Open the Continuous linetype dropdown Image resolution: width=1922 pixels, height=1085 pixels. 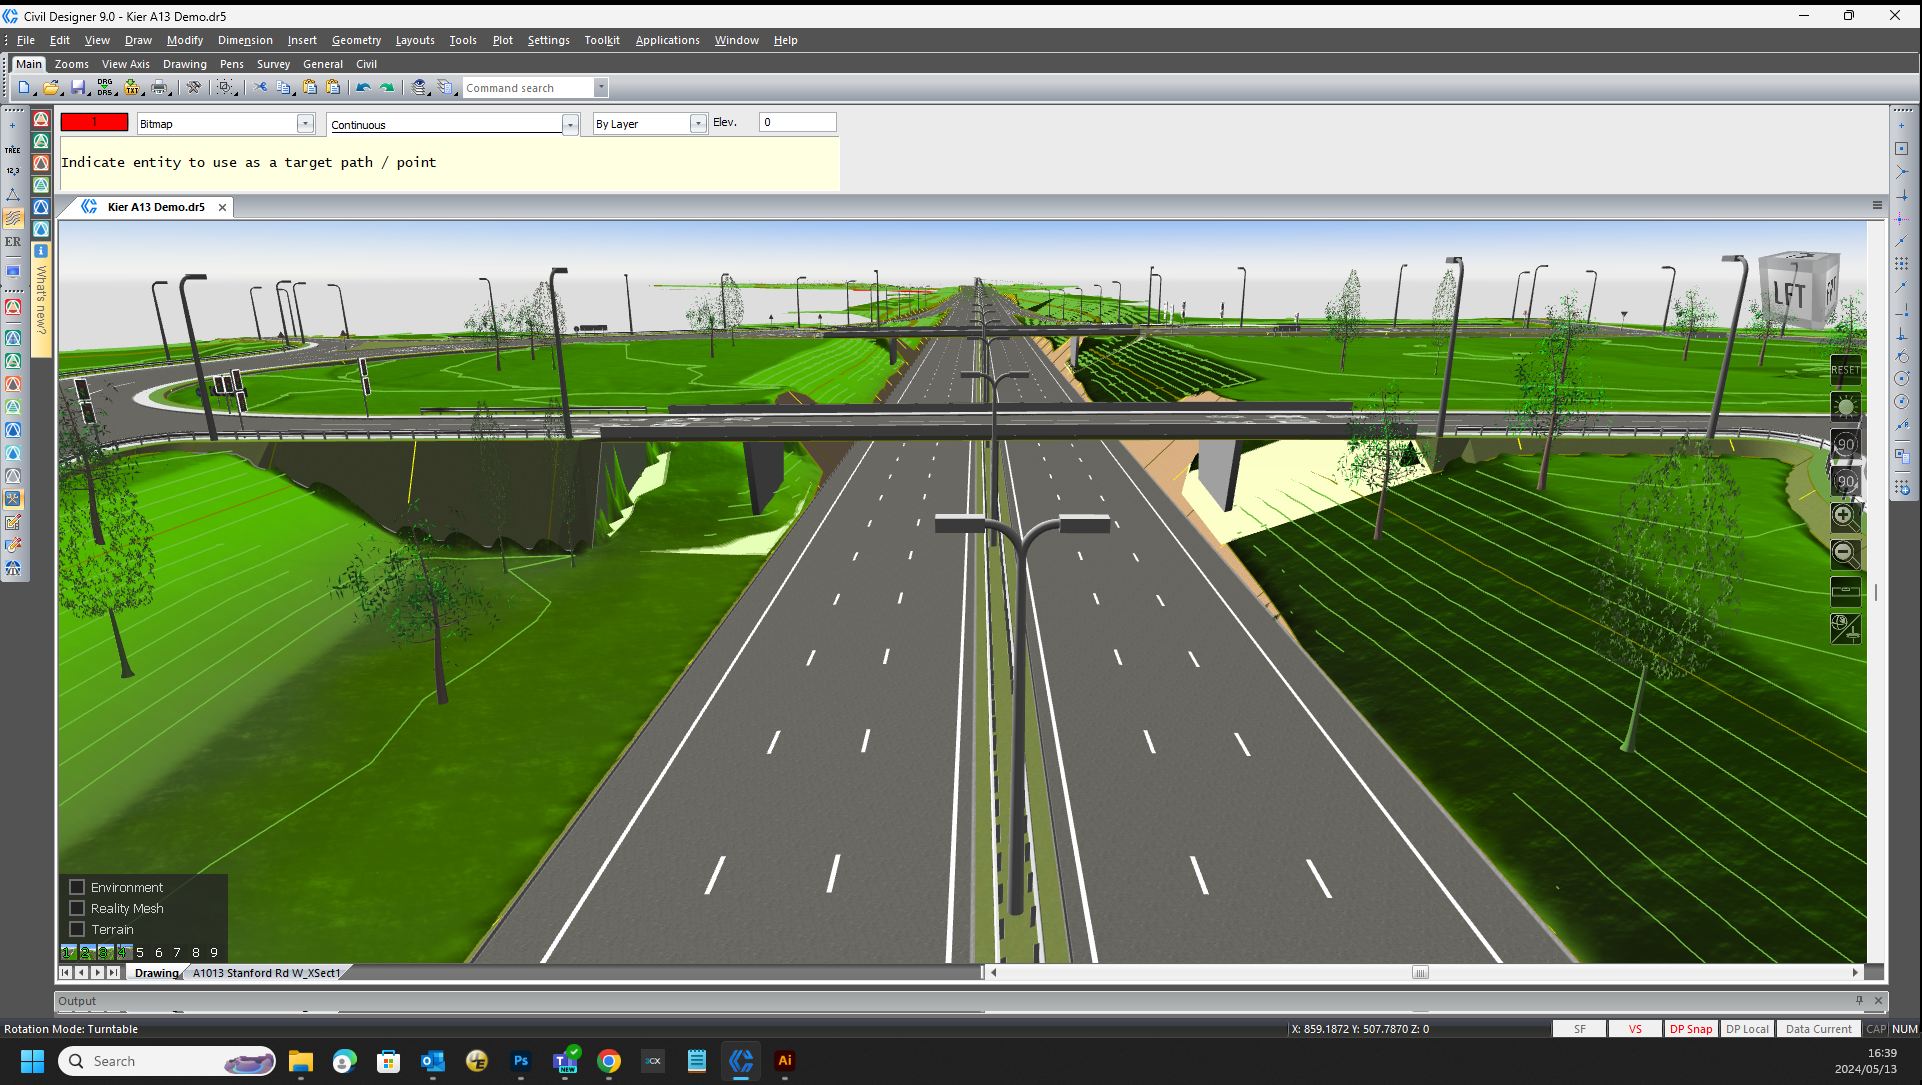tap(570, 123)
